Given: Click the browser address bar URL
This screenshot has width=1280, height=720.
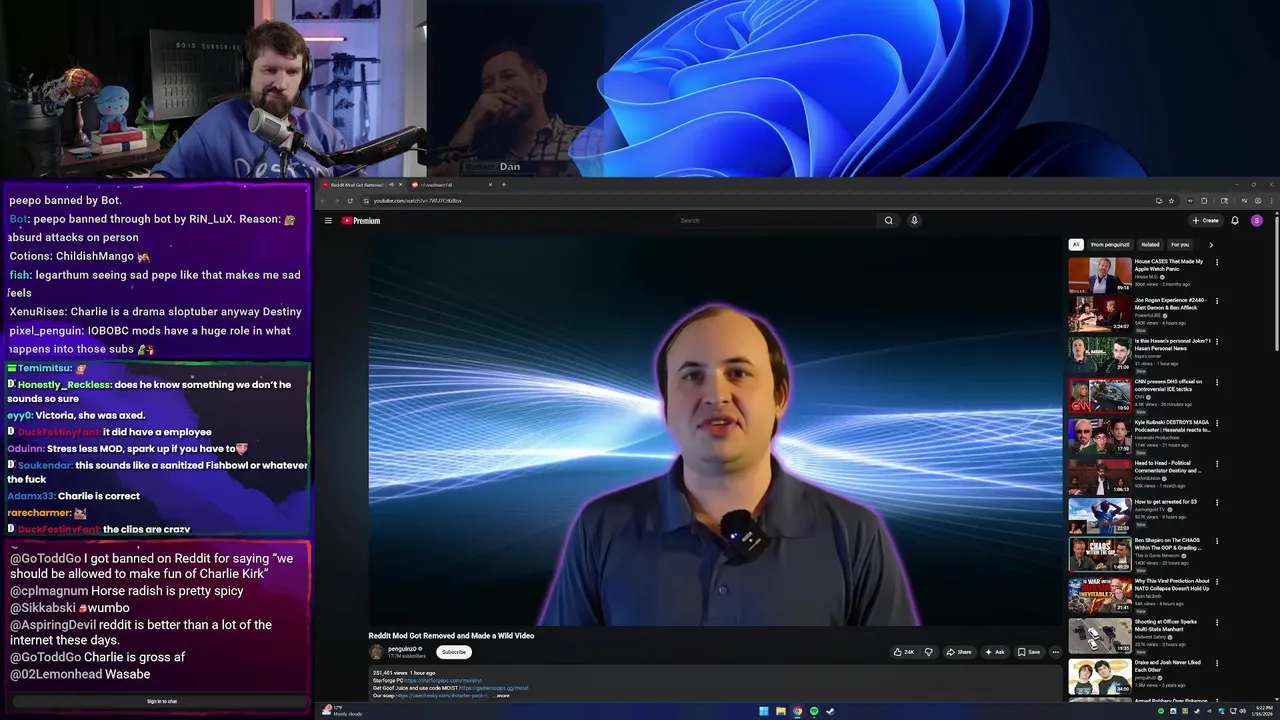Looking at the screenshot, I should (x=418, y=201).
